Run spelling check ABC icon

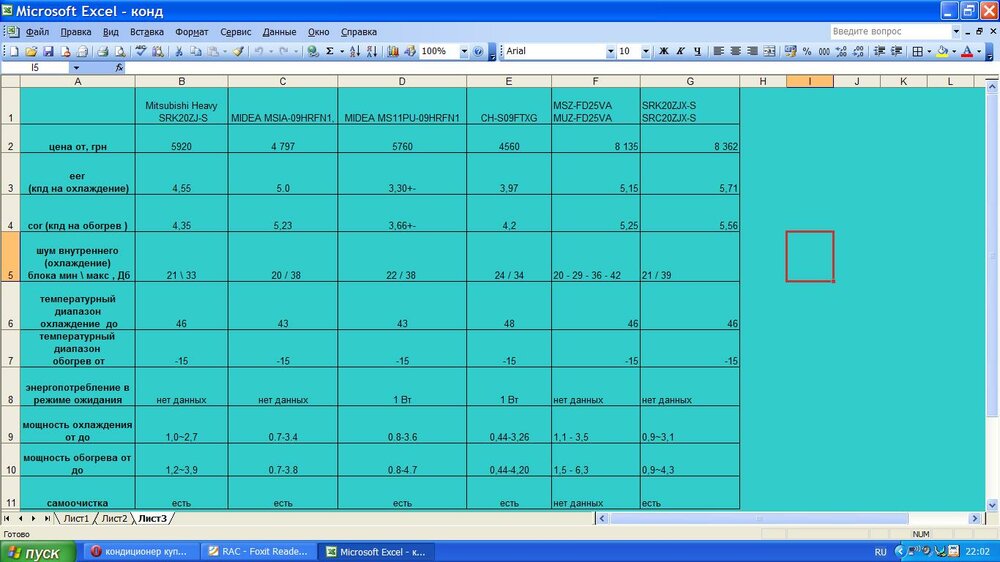click(141, 52)
